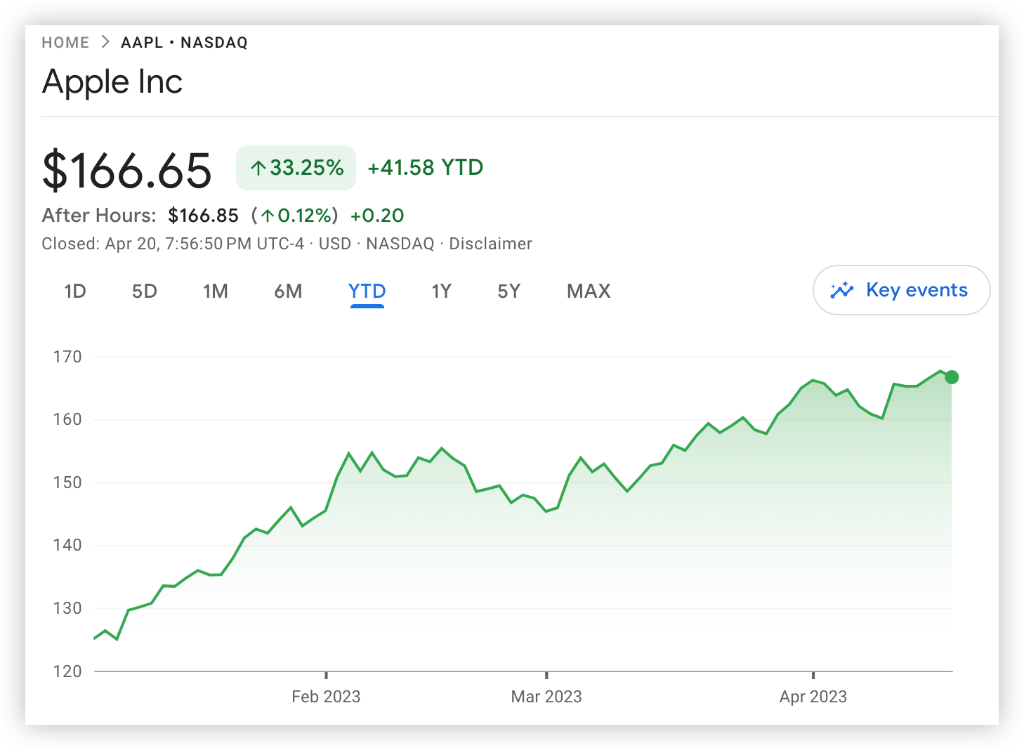Switch chart to 1Y view
Viewport: 1024px width, 750px height.
coord(441,292)
